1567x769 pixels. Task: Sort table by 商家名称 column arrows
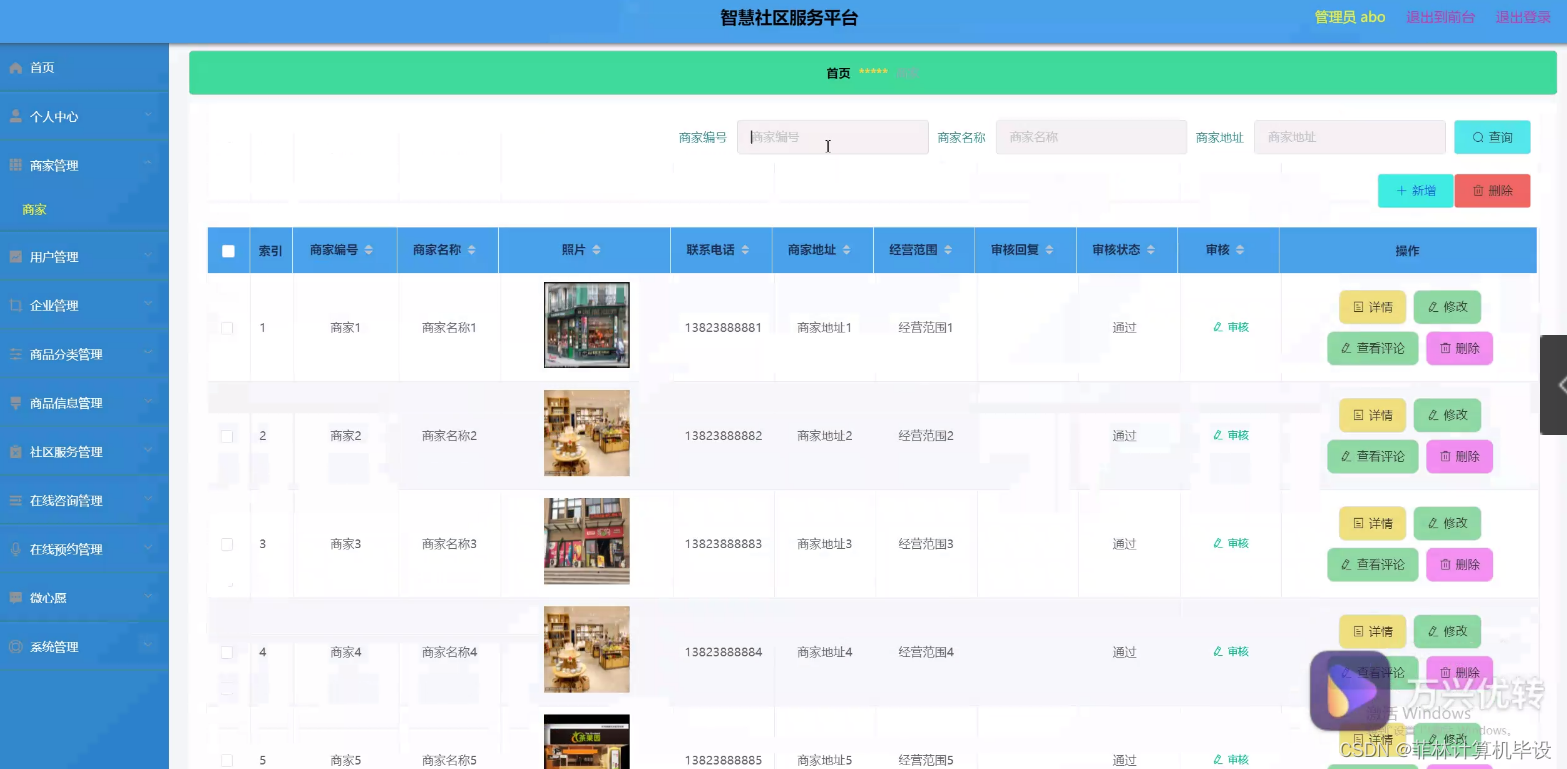[x=471, y=250]
